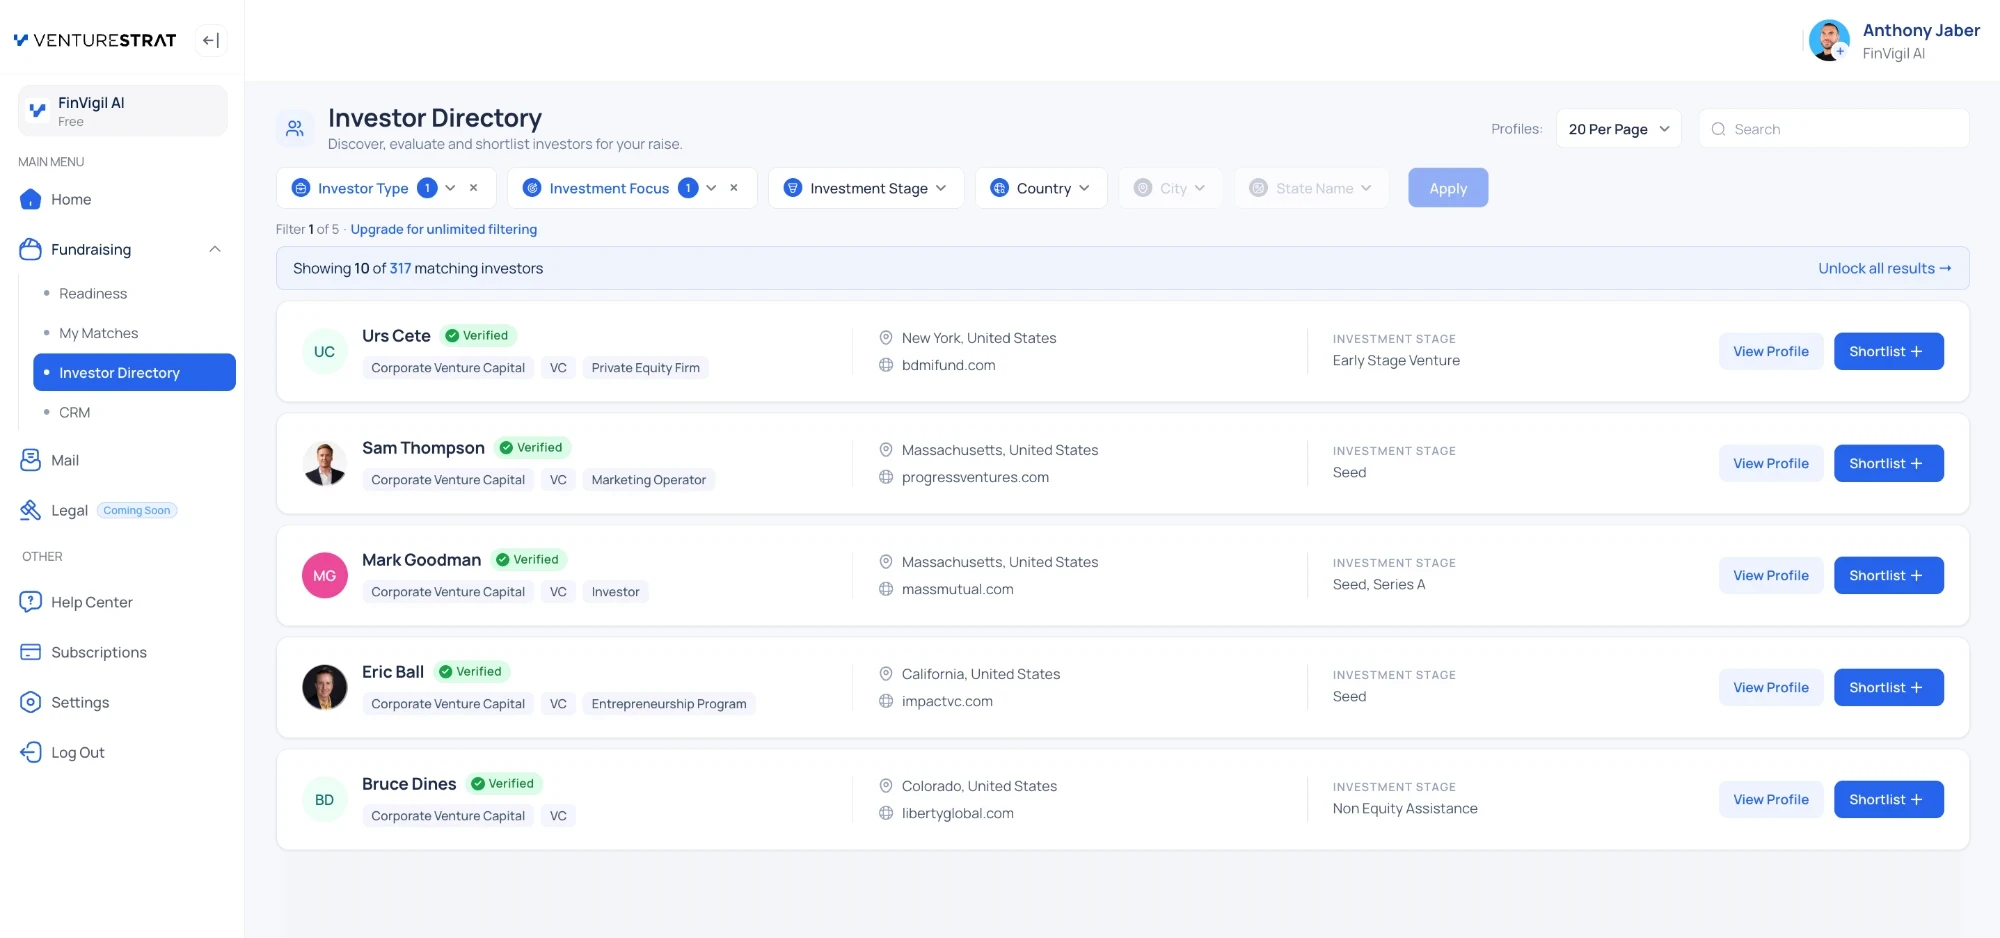Expand the Country filter

click(x=1041, y=188)
